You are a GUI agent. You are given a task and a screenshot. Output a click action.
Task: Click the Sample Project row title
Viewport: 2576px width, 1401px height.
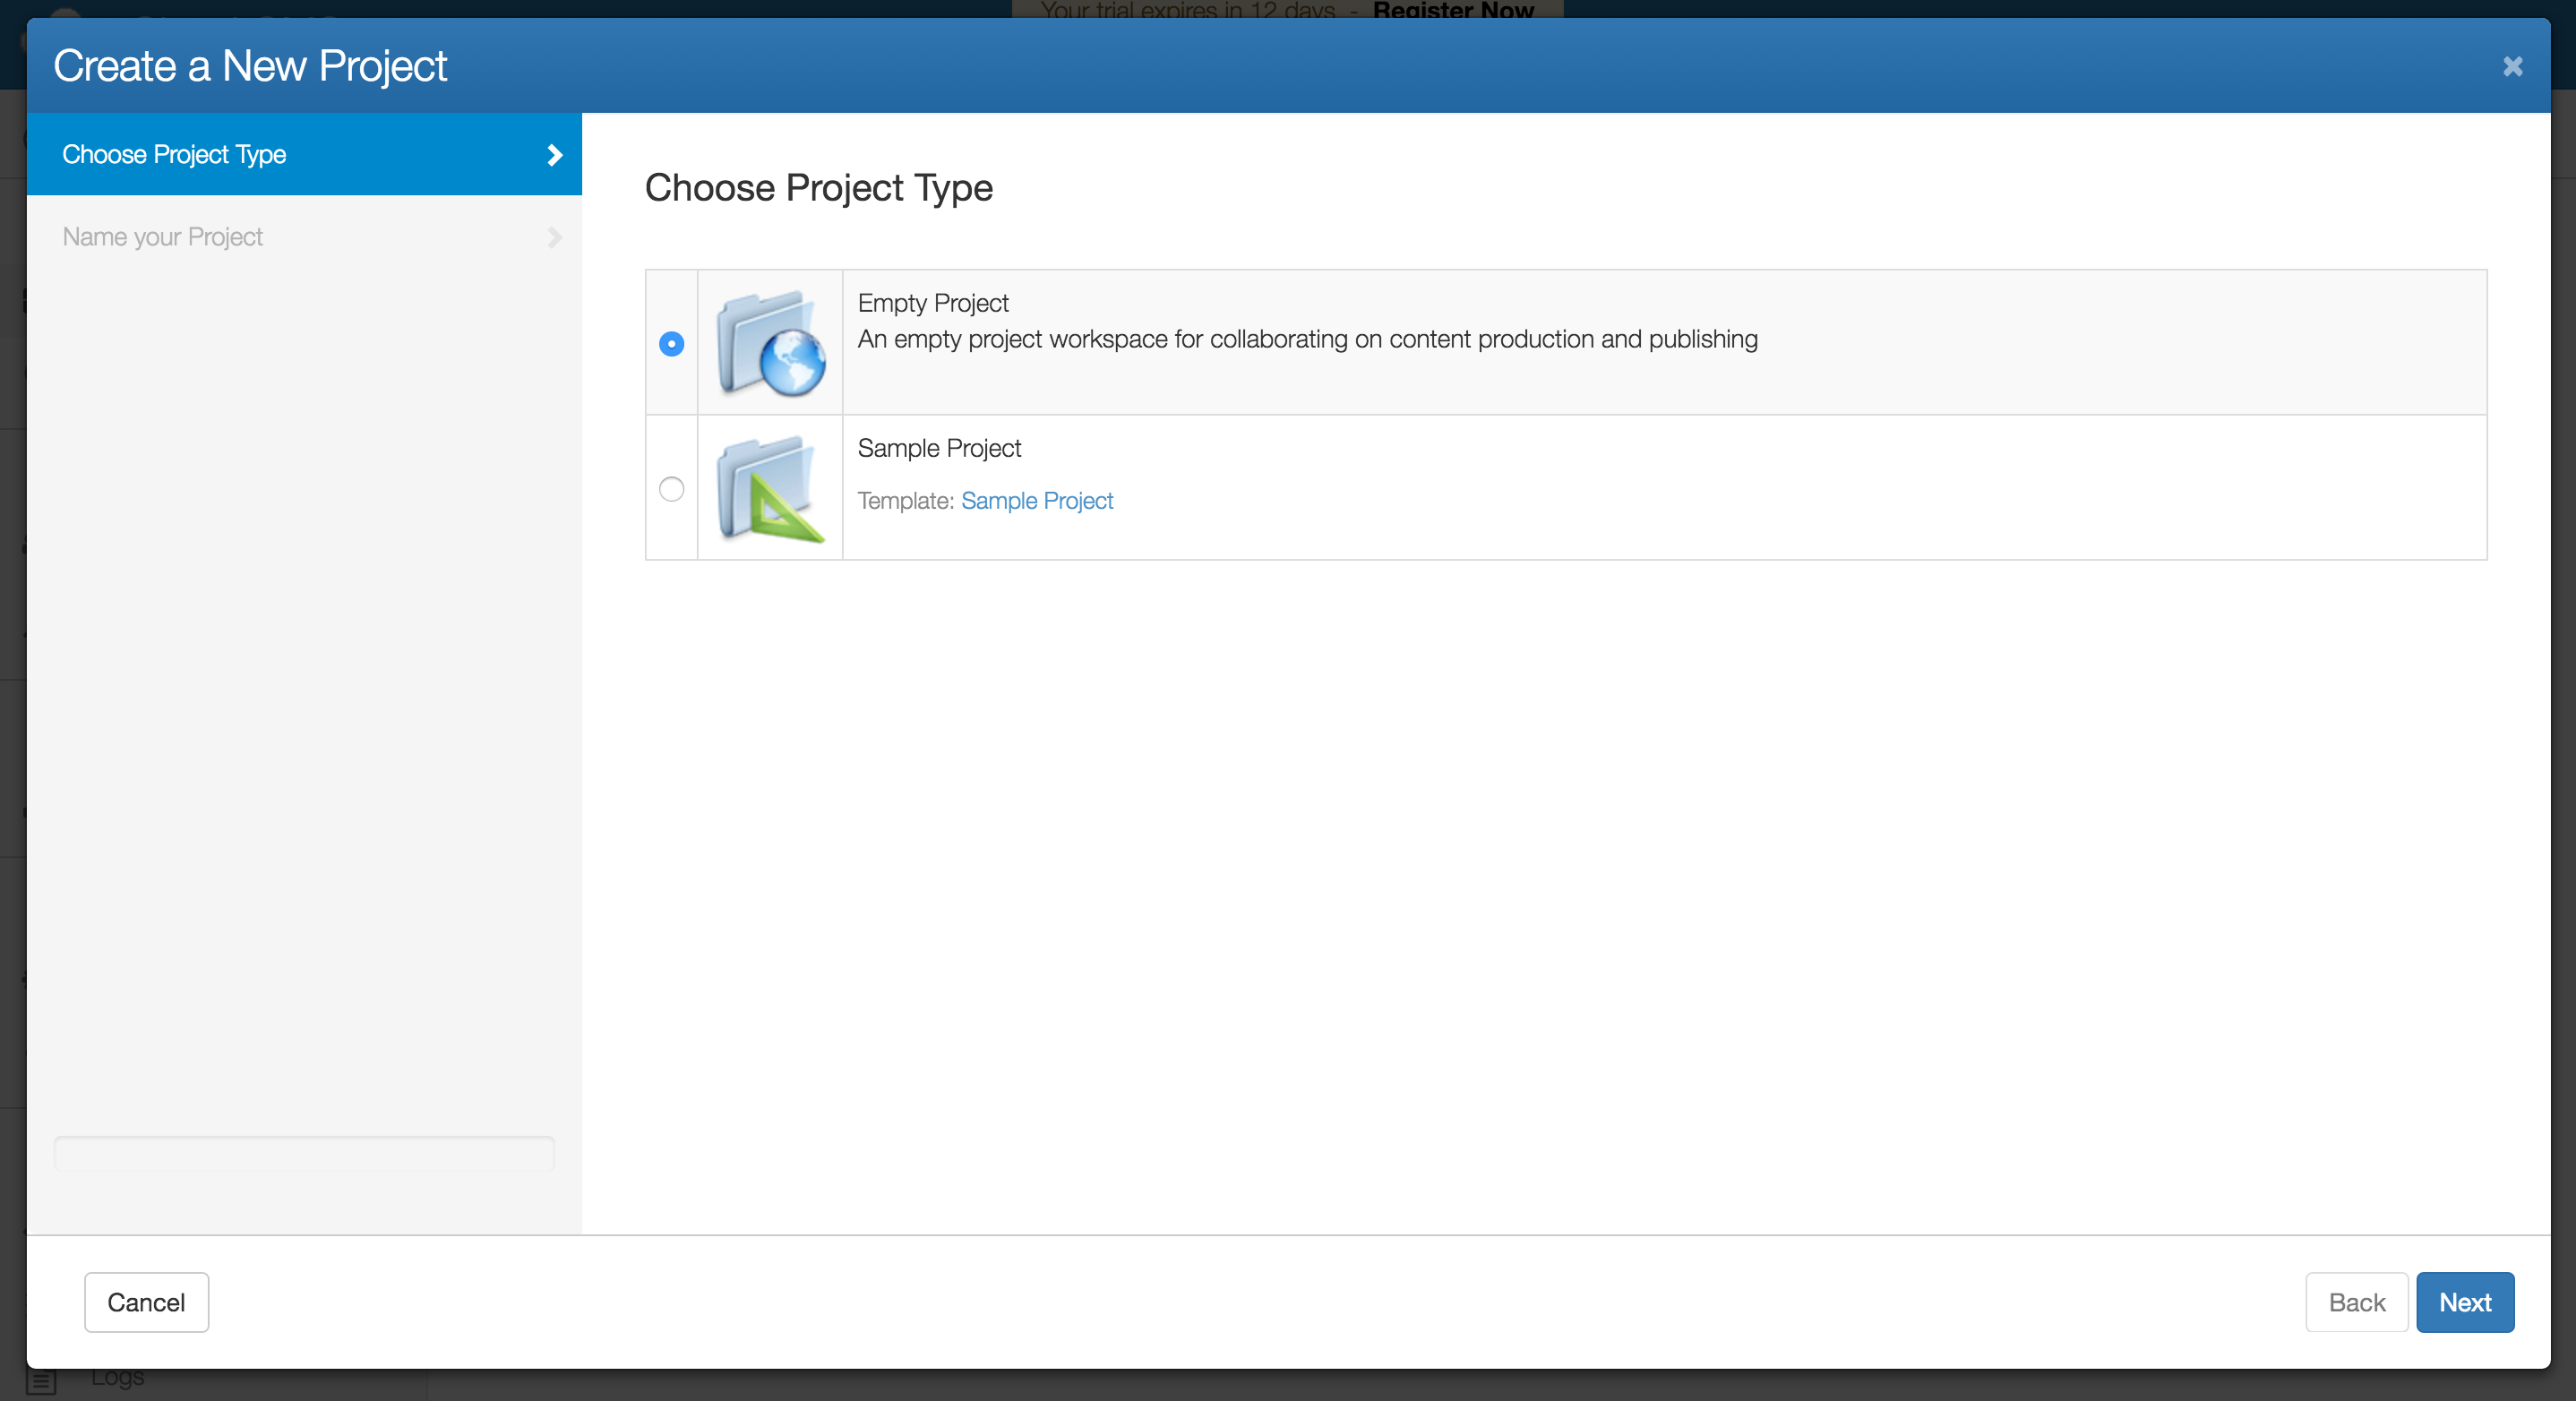(938, 448)
